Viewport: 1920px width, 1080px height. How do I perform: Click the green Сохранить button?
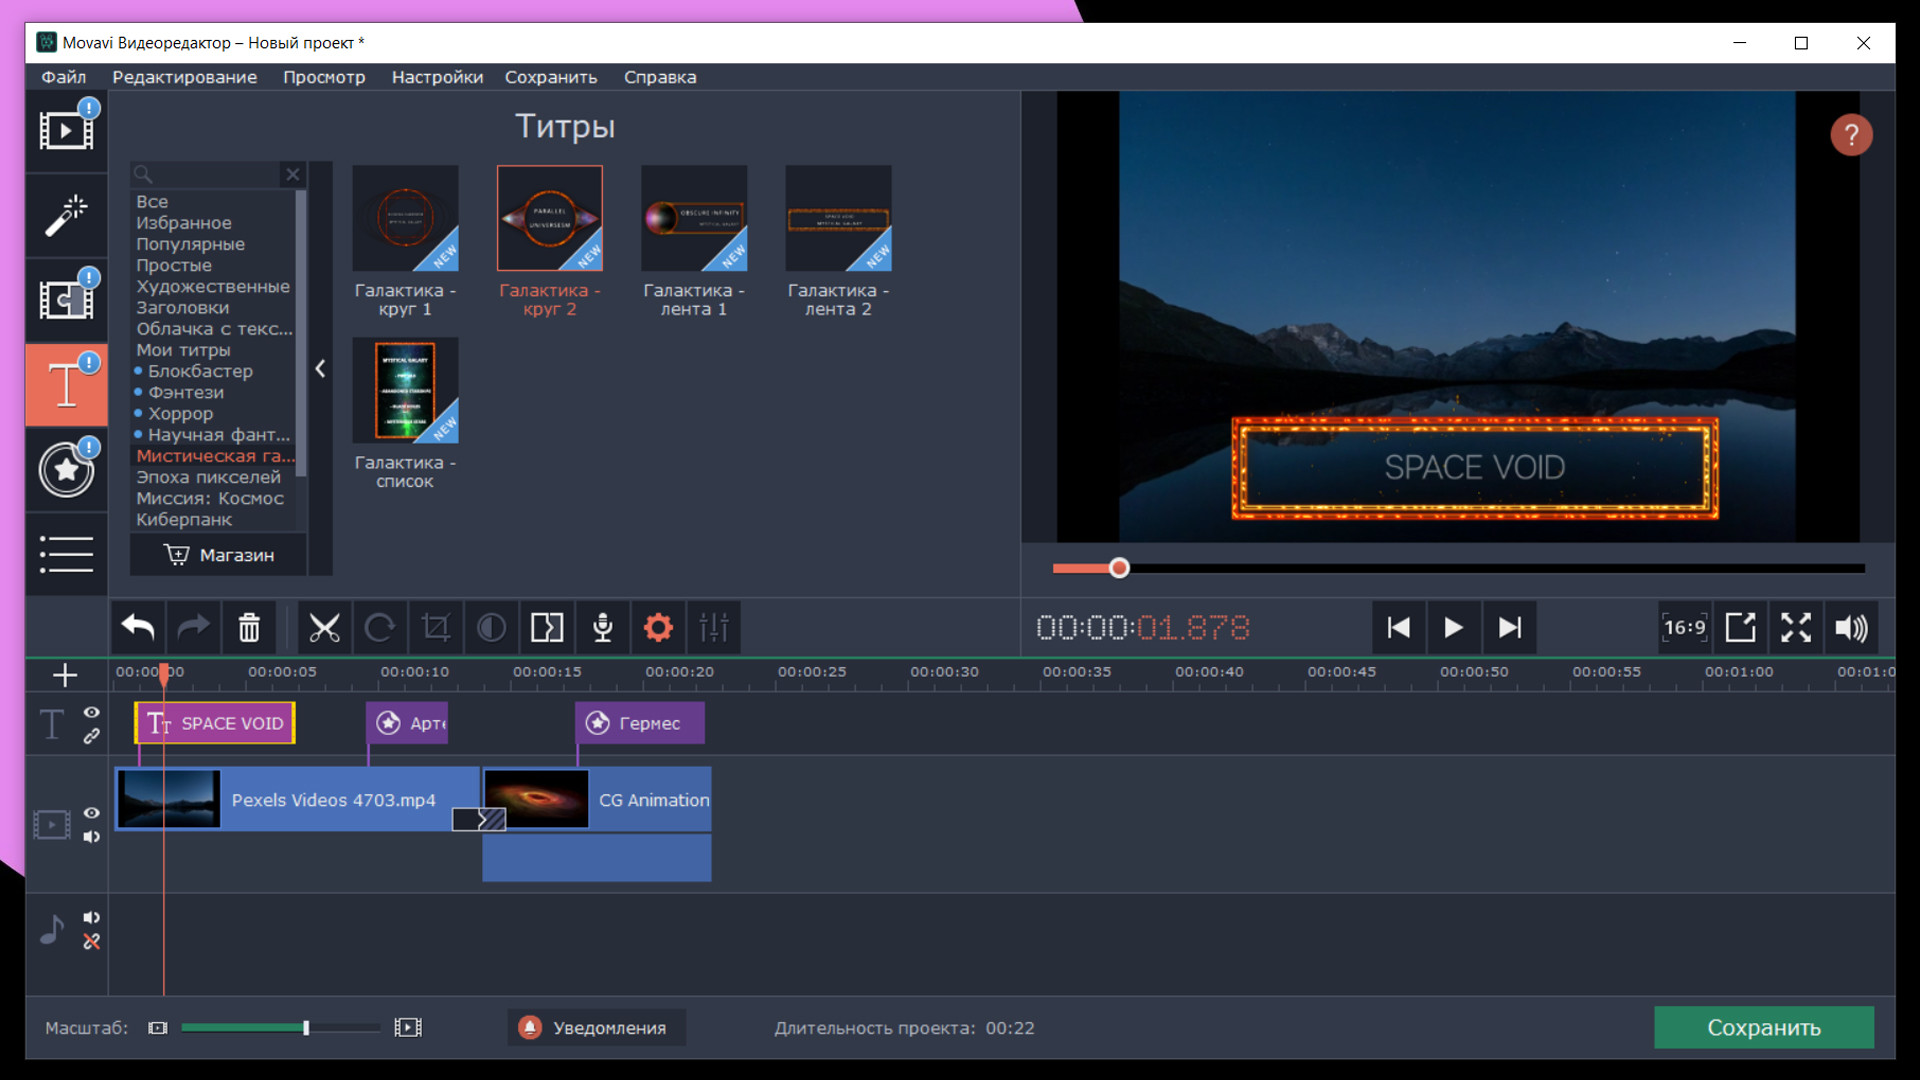[1763, 1028]
